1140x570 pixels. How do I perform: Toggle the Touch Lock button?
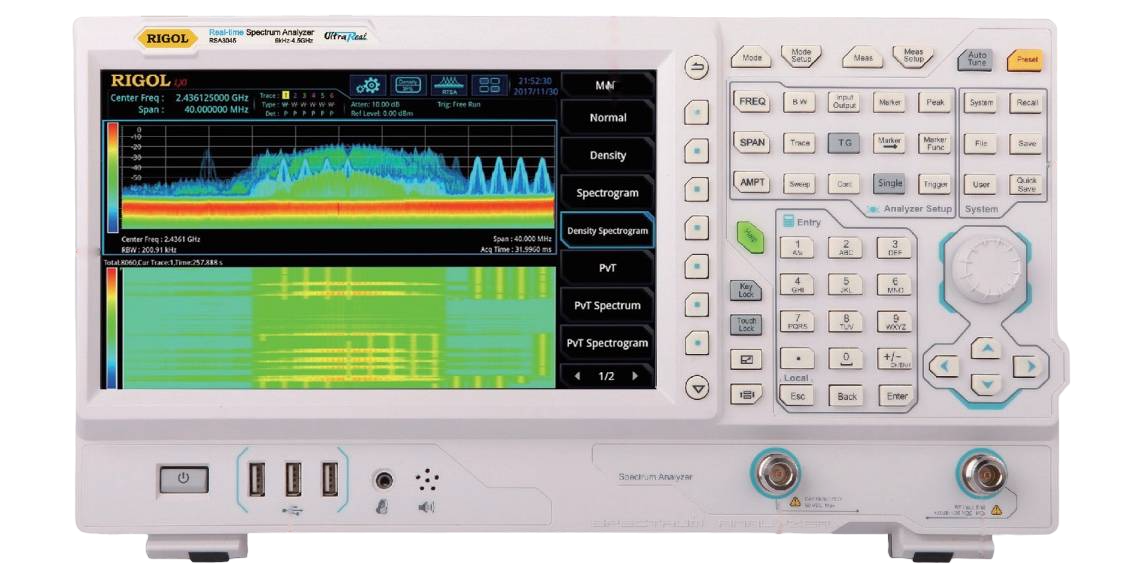coord(746,324)
